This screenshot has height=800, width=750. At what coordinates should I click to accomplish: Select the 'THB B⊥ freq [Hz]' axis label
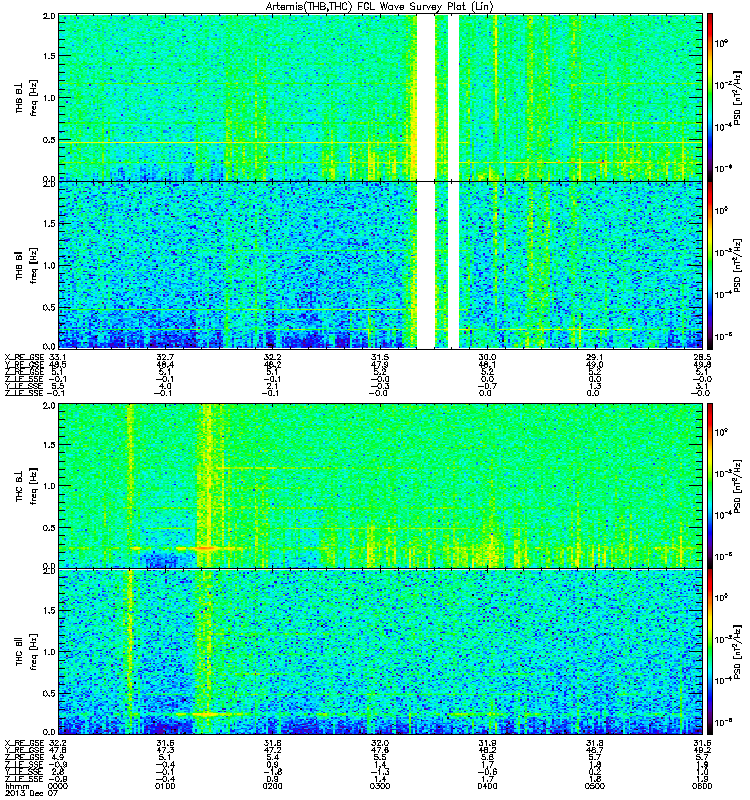click(x=27, y=98)
